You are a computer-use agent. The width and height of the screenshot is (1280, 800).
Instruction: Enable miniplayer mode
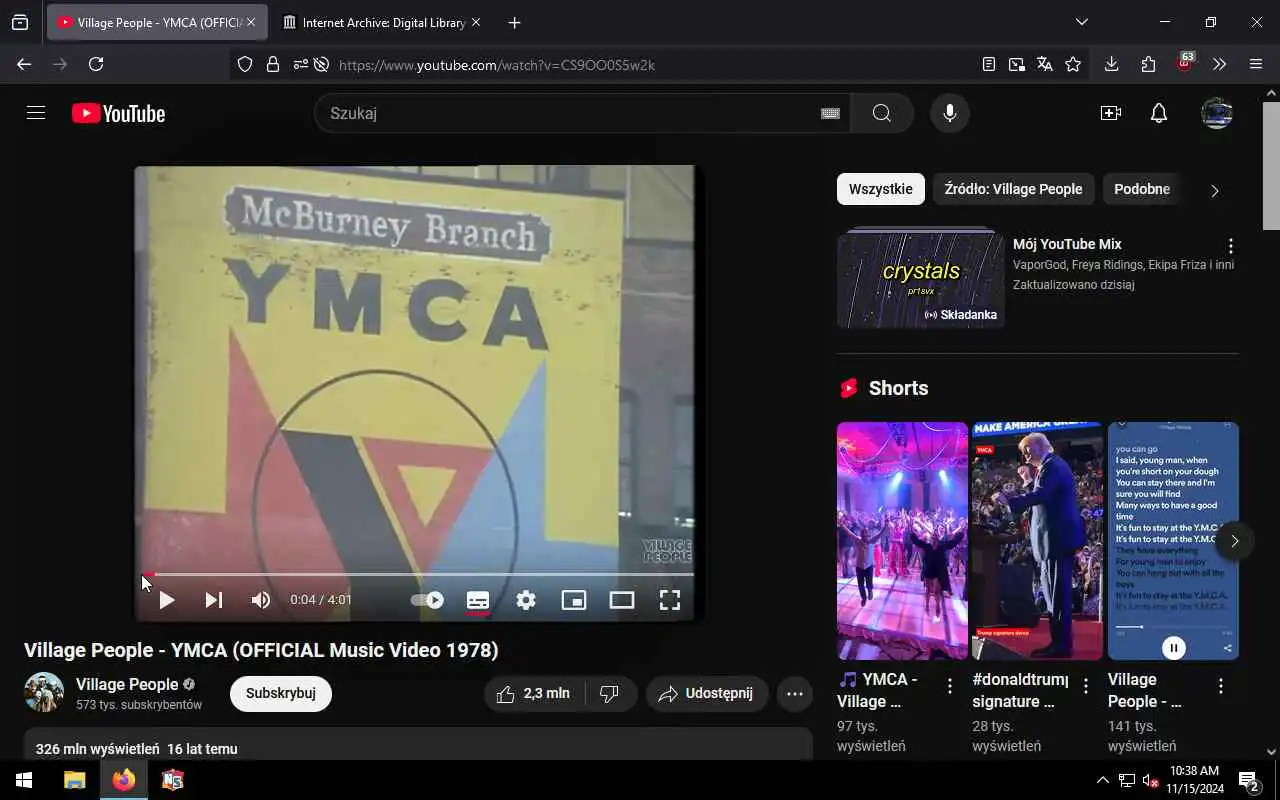574,600
